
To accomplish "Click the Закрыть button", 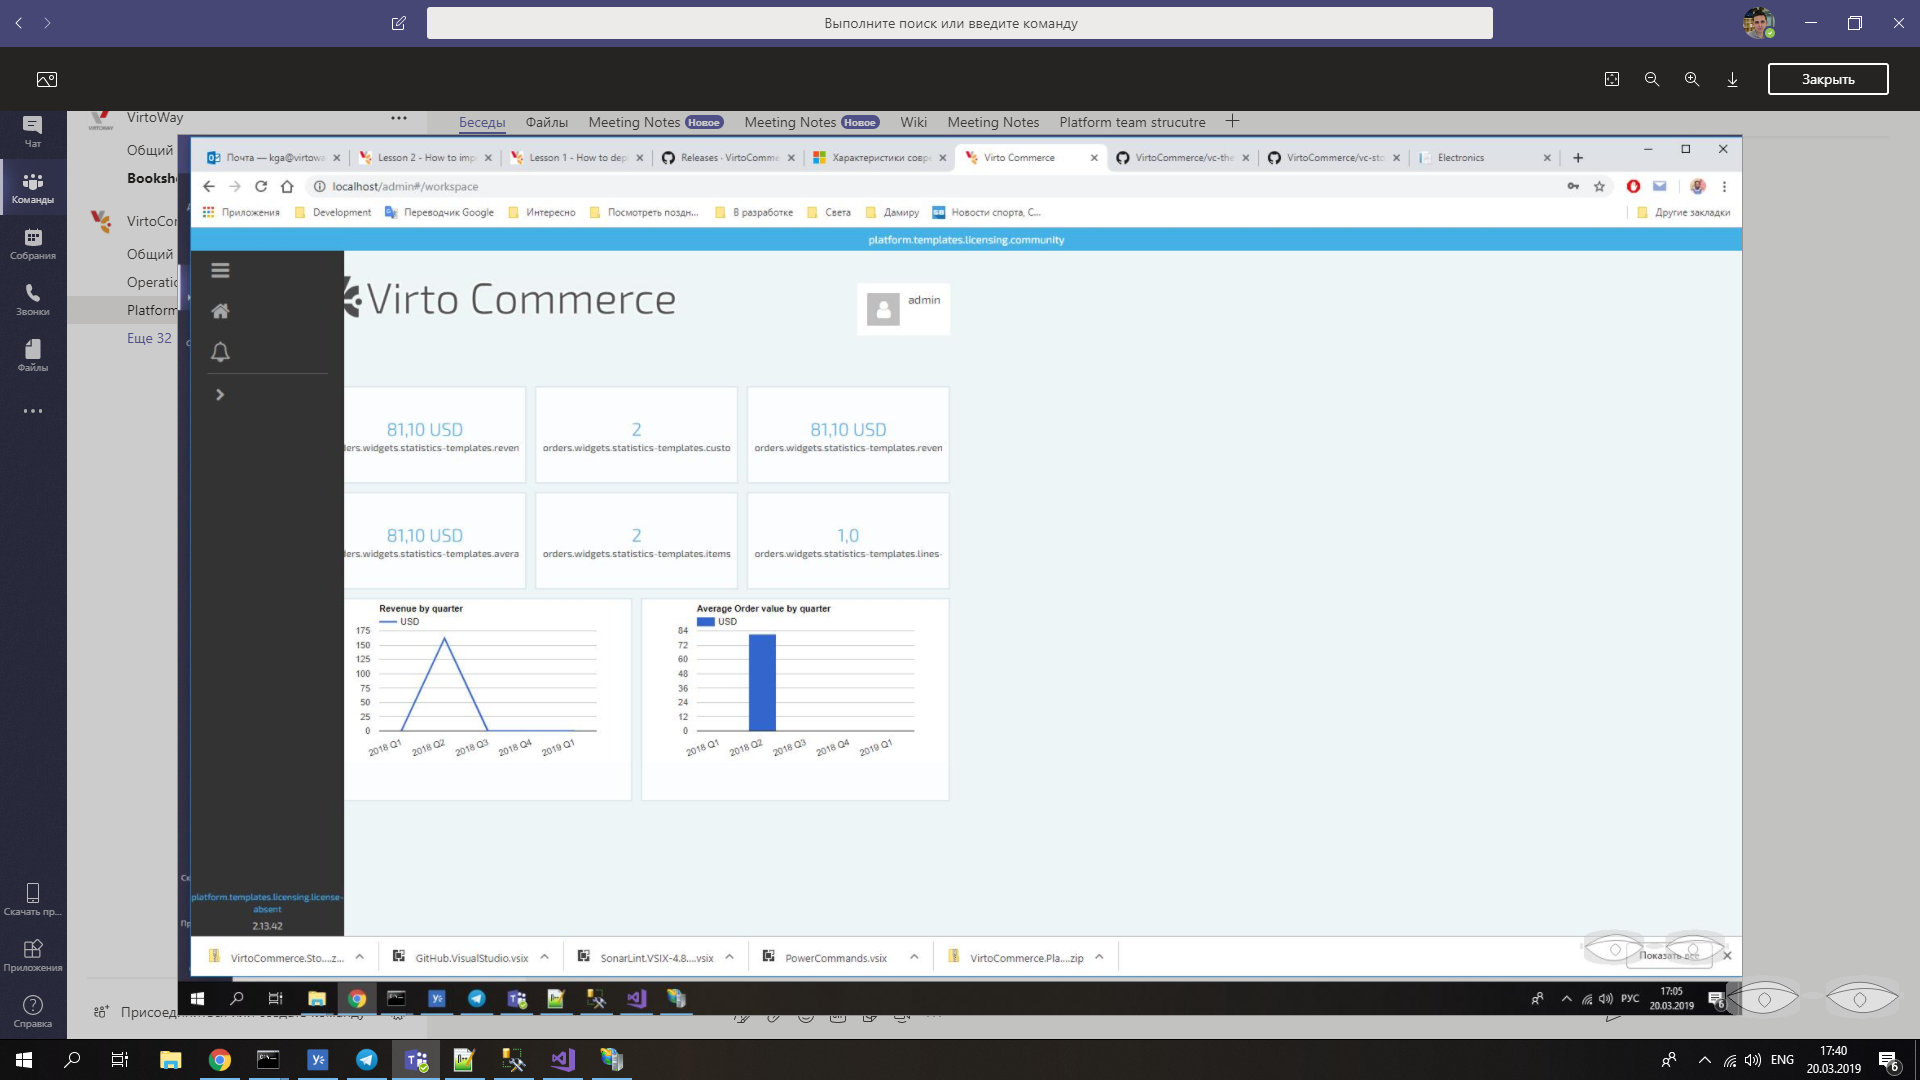I will [x=1828, y=79].
